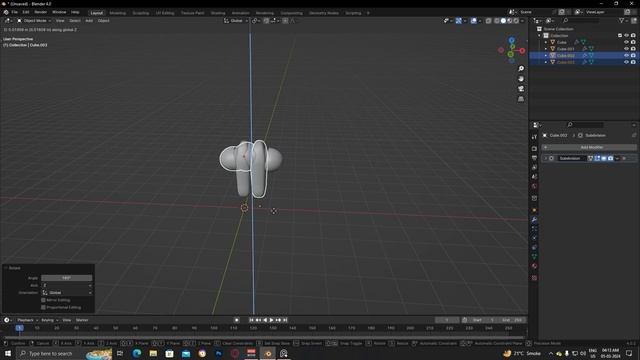Open the Edit menu
Image resolution: width=640 pixels, height=360 pixels.
coord(26,12)
